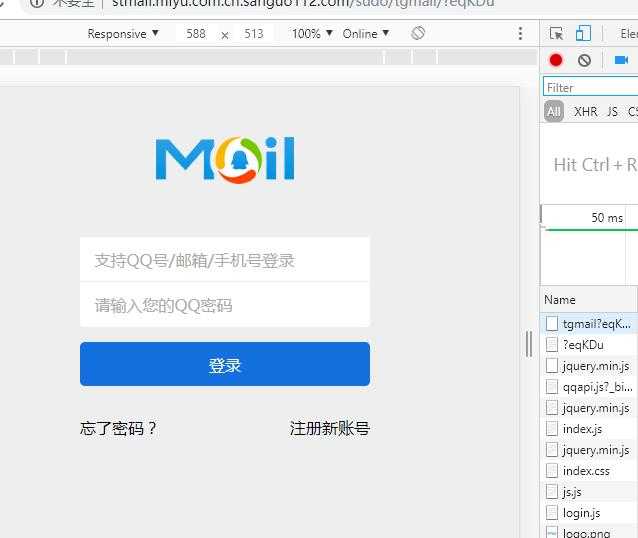The image size is (638, 538).
Task: Click the rotate device orientation icon
Action: pyautogui.click(x=418, y=33)
